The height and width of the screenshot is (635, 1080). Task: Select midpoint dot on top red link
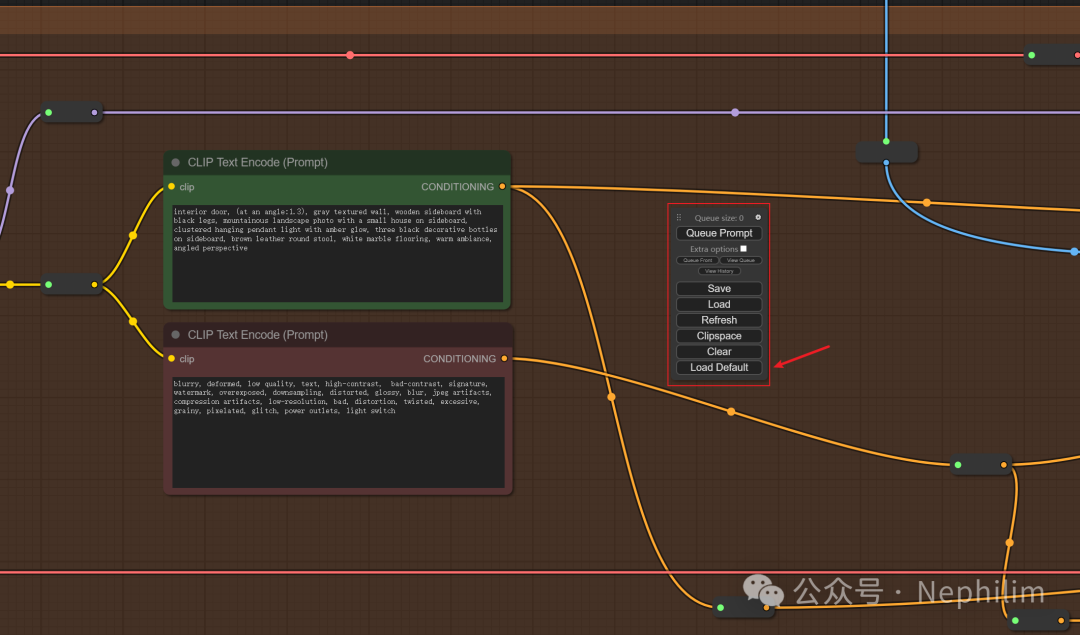350,55
